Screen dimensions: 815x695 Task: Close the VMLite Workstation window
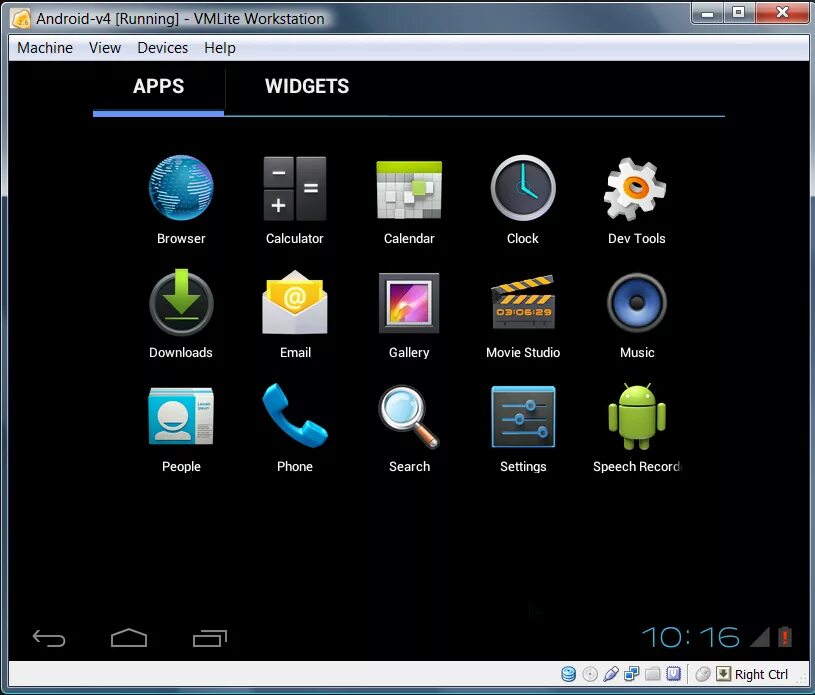[782, 12]
